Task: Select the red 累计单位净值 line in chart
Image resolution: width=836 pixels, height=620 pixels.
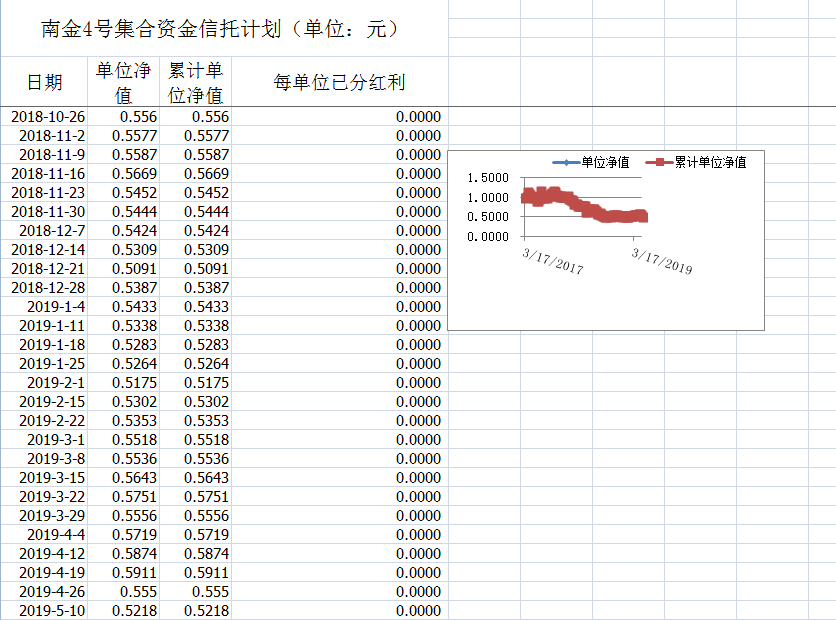Action: pyautogui.click(x=584, y=205)
